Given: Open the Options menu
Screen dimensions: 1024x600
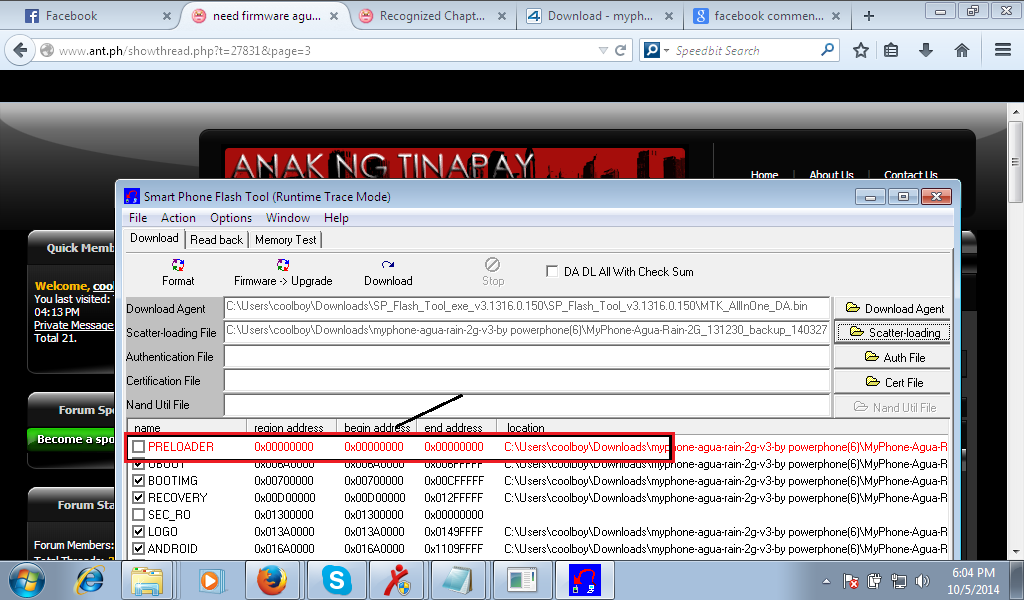Looking at the screenshot, I should (x=230, y=218).
